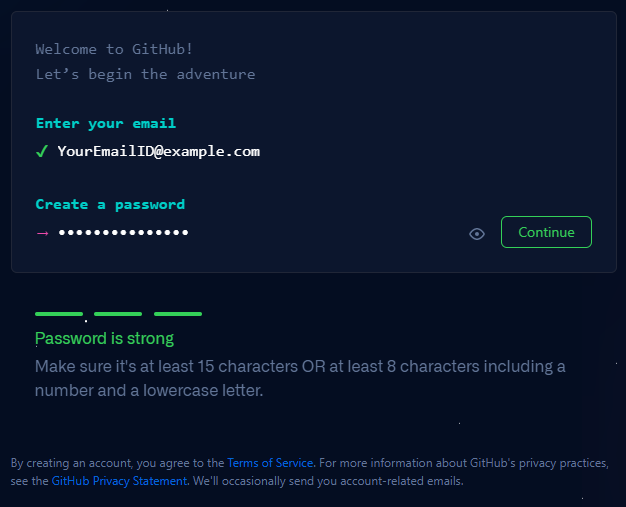
Task: Click the second green strength bar
Action: point(118,314)
